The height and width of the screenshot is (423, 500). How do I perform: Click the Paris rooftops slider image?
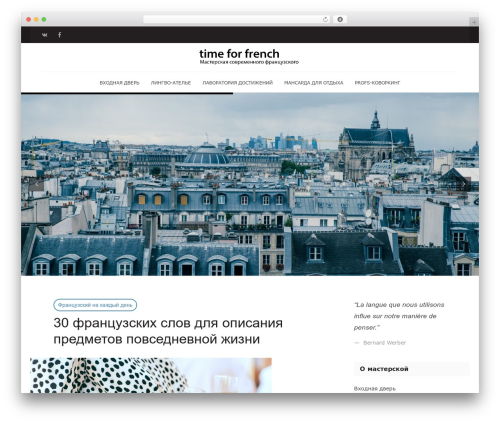coord(250,184)
